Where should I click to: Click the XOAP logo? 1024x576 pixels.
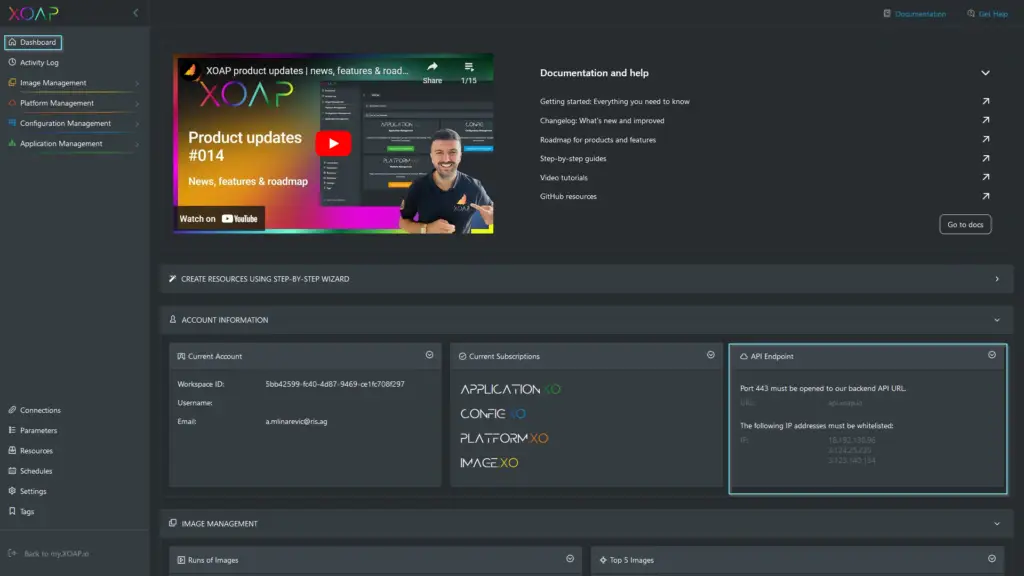click(33, 13)
